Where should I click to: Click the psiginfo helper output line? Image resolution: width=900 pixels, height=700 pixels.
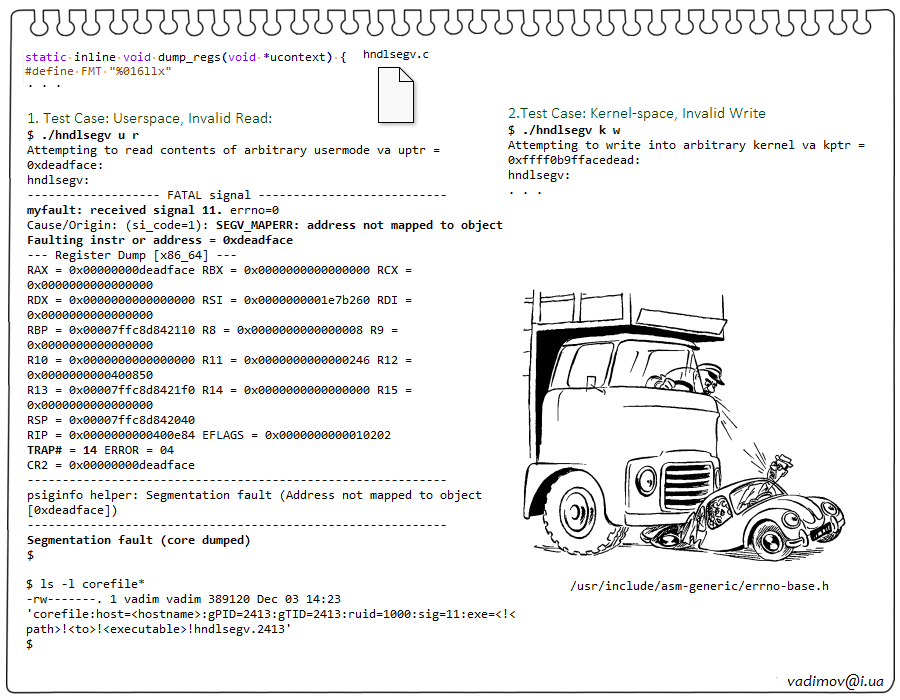(254, 495)
